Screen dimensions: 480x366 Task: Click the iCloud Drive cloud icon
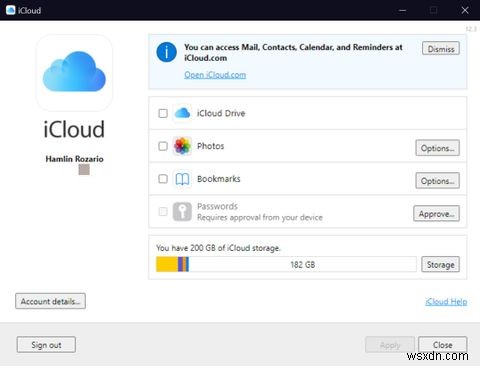click(182, 113)
